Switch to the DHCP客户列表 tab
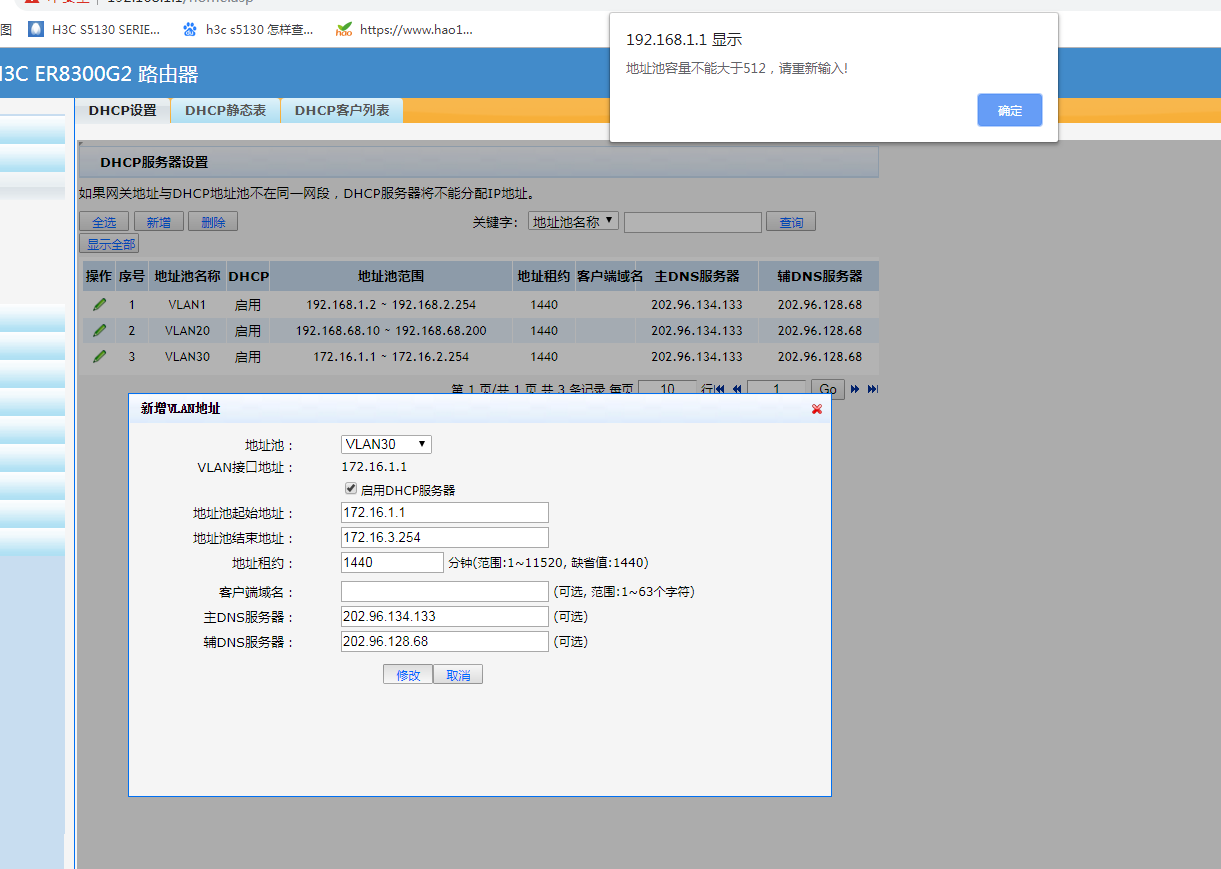1221x869 pixels. tap(341, 110)
